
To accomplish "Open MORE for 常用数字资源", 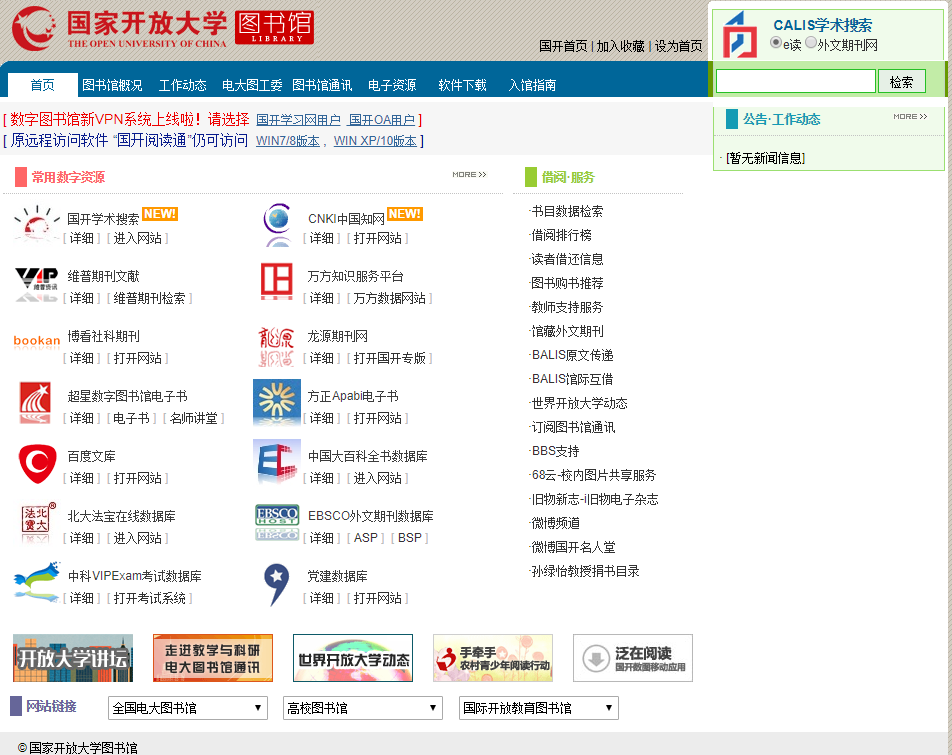I will (469, 175).
